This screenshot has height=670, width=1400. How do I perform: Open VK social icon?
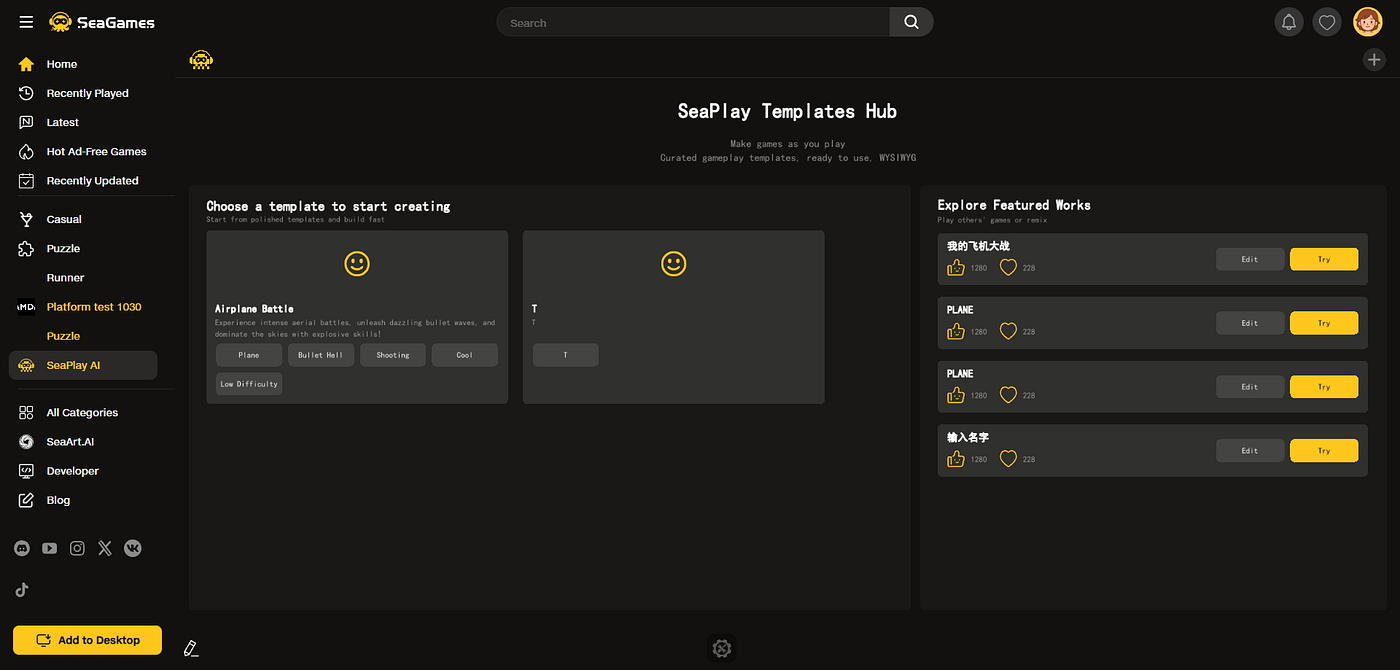[133, 548]
